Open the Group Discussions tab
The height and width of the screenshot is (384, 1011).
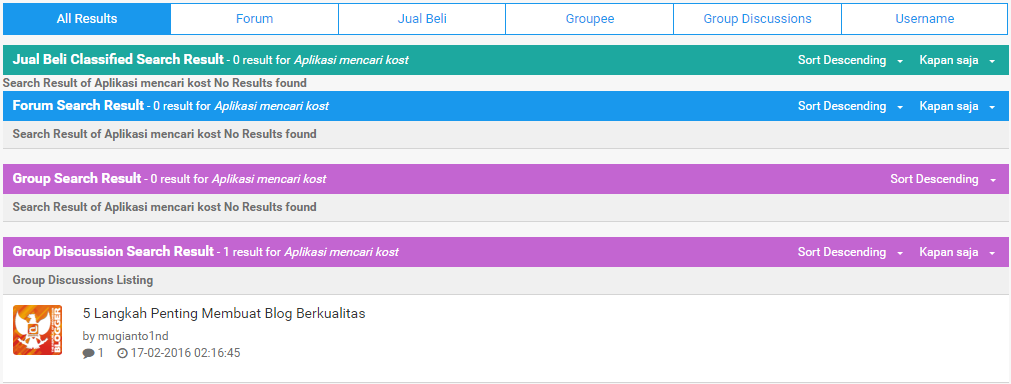[x=757, y=19]
